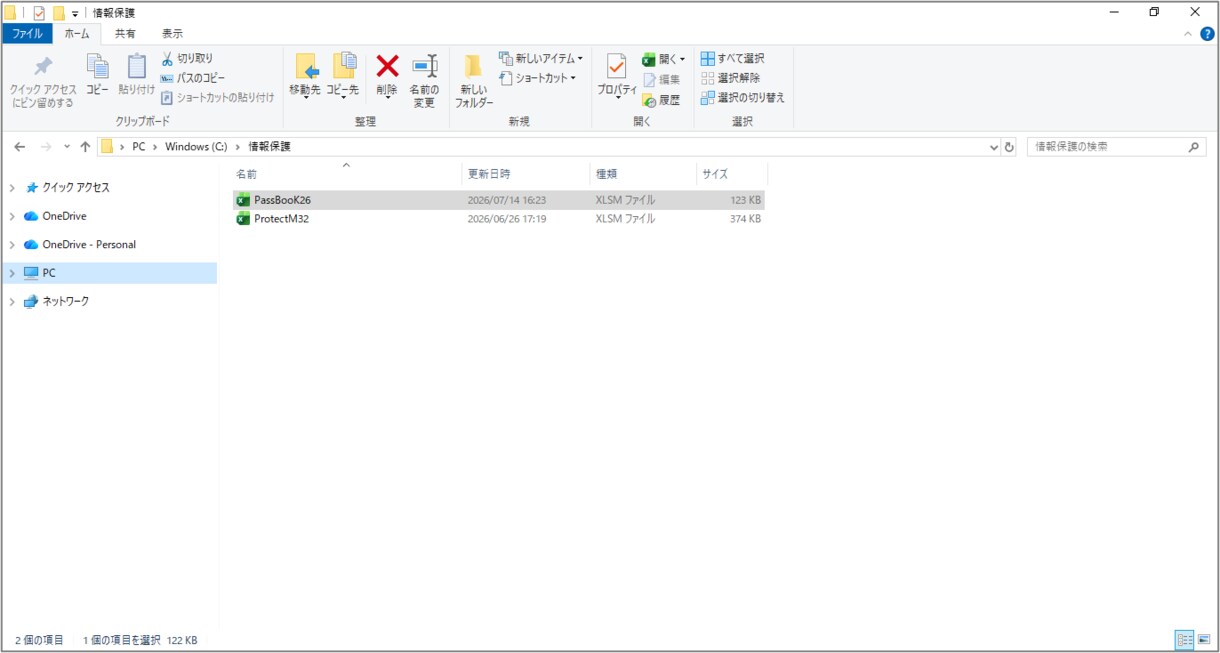Expand PC tree node
The height and width of the screenshot is (653, 1220).
pos(12,273)
